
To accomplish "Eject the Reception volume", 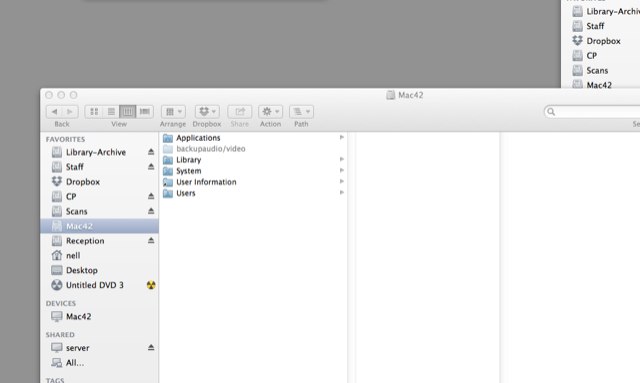I will click(151, 240).
